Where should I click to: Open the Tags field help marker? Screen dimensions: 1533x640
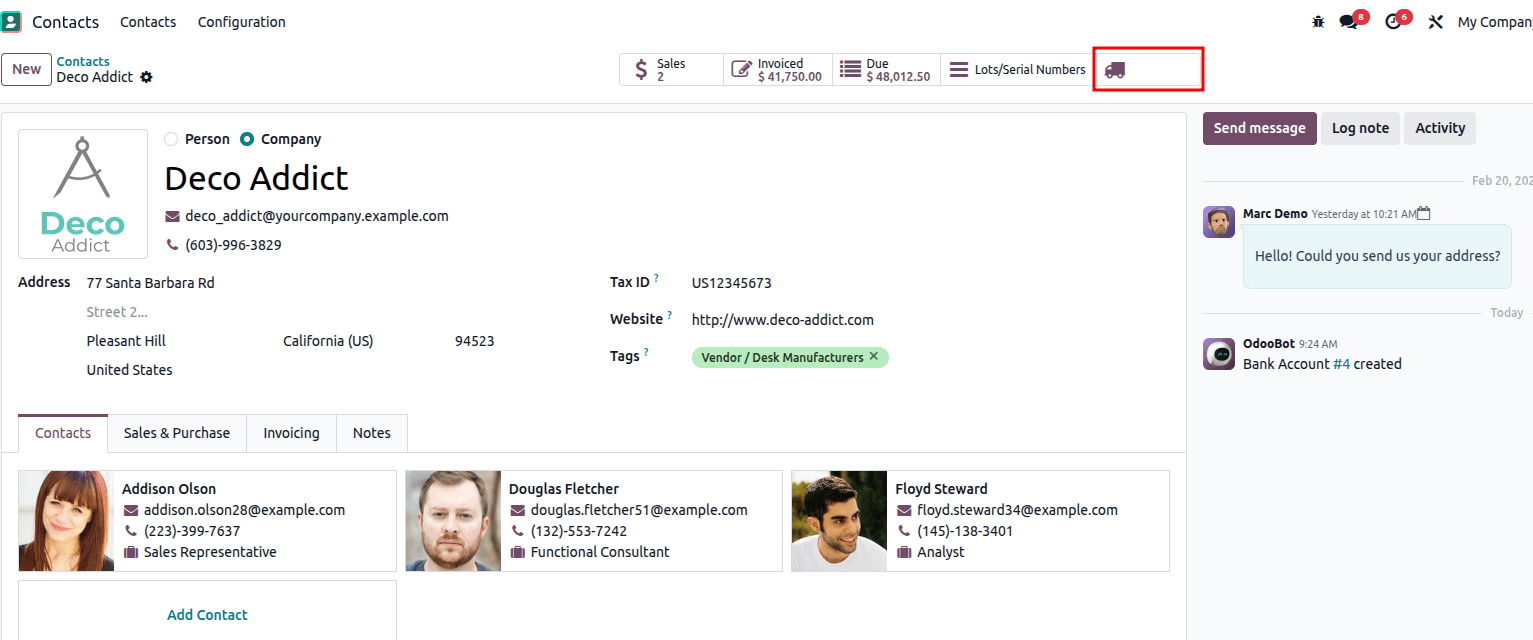[646, 351]
